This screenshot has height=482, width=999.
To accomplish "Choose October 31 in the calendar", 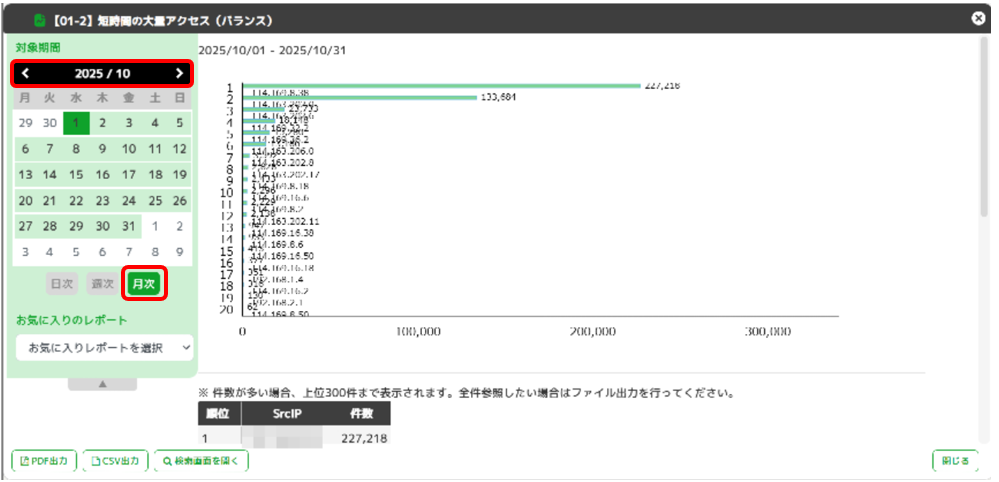I will 128,226.
